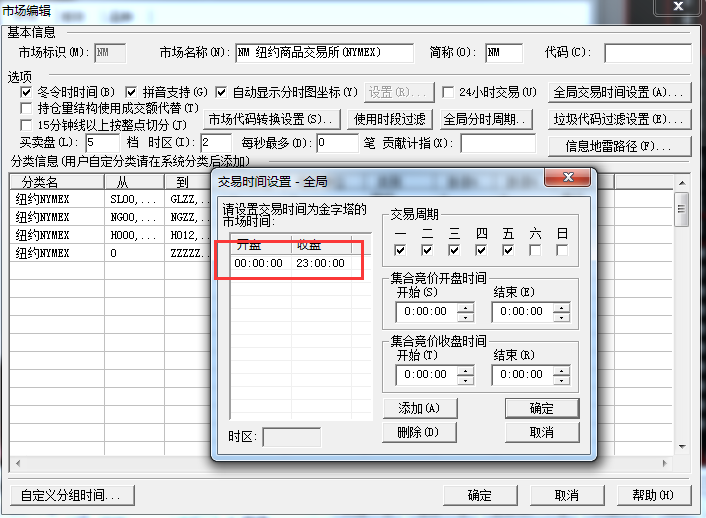
Task: Open 全局交易时间设置 dialog button
Action: 619,93
